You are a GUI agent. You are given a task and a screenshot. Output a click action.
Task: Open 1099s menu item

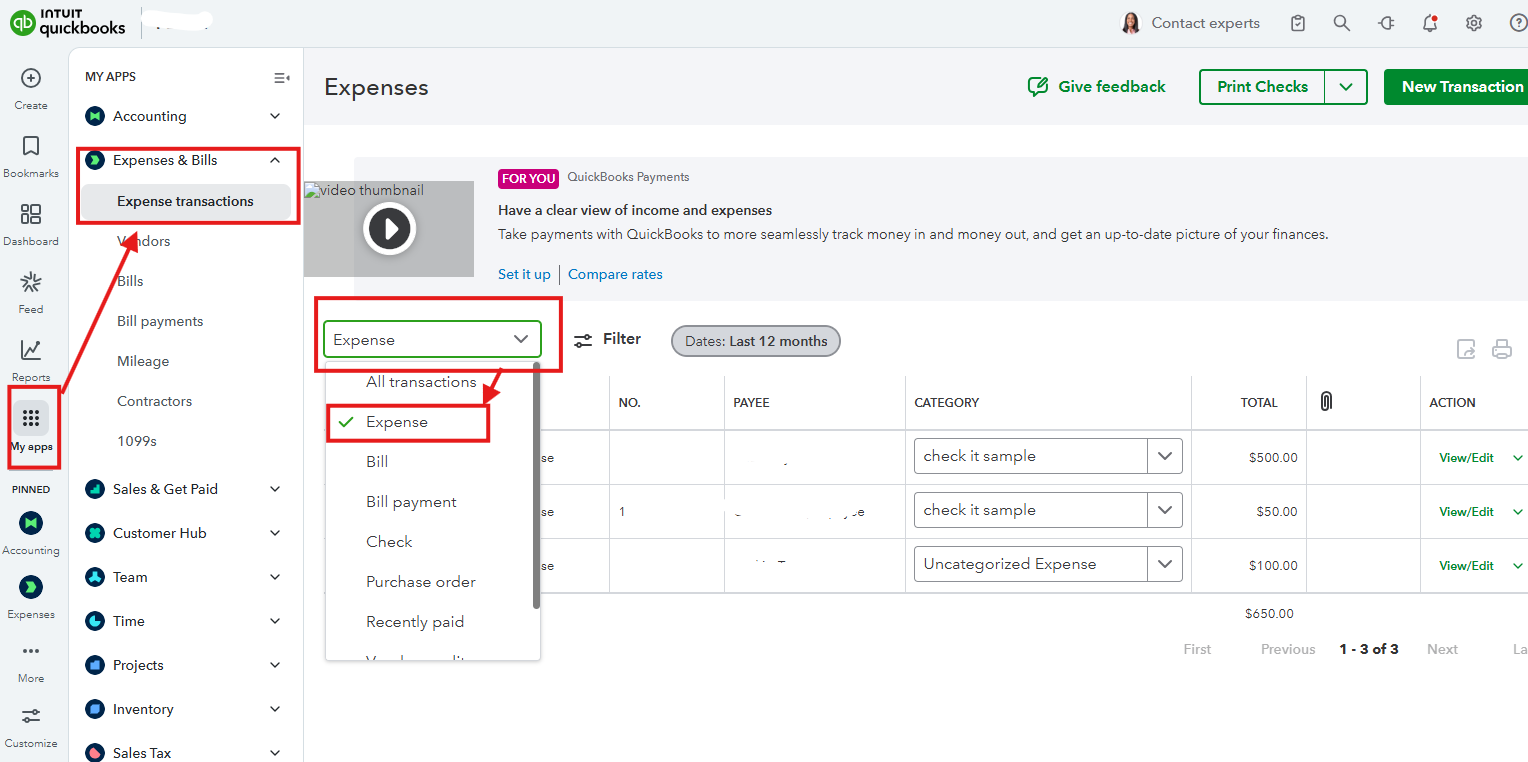(137, 441)
